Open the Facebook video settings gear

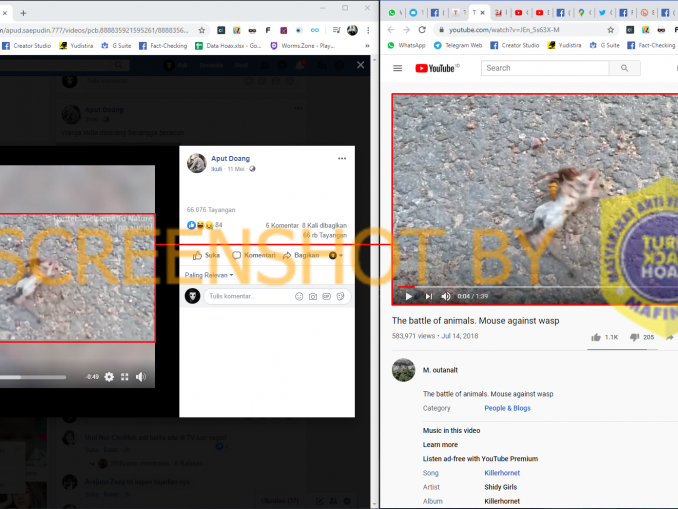tap(109, 377)
